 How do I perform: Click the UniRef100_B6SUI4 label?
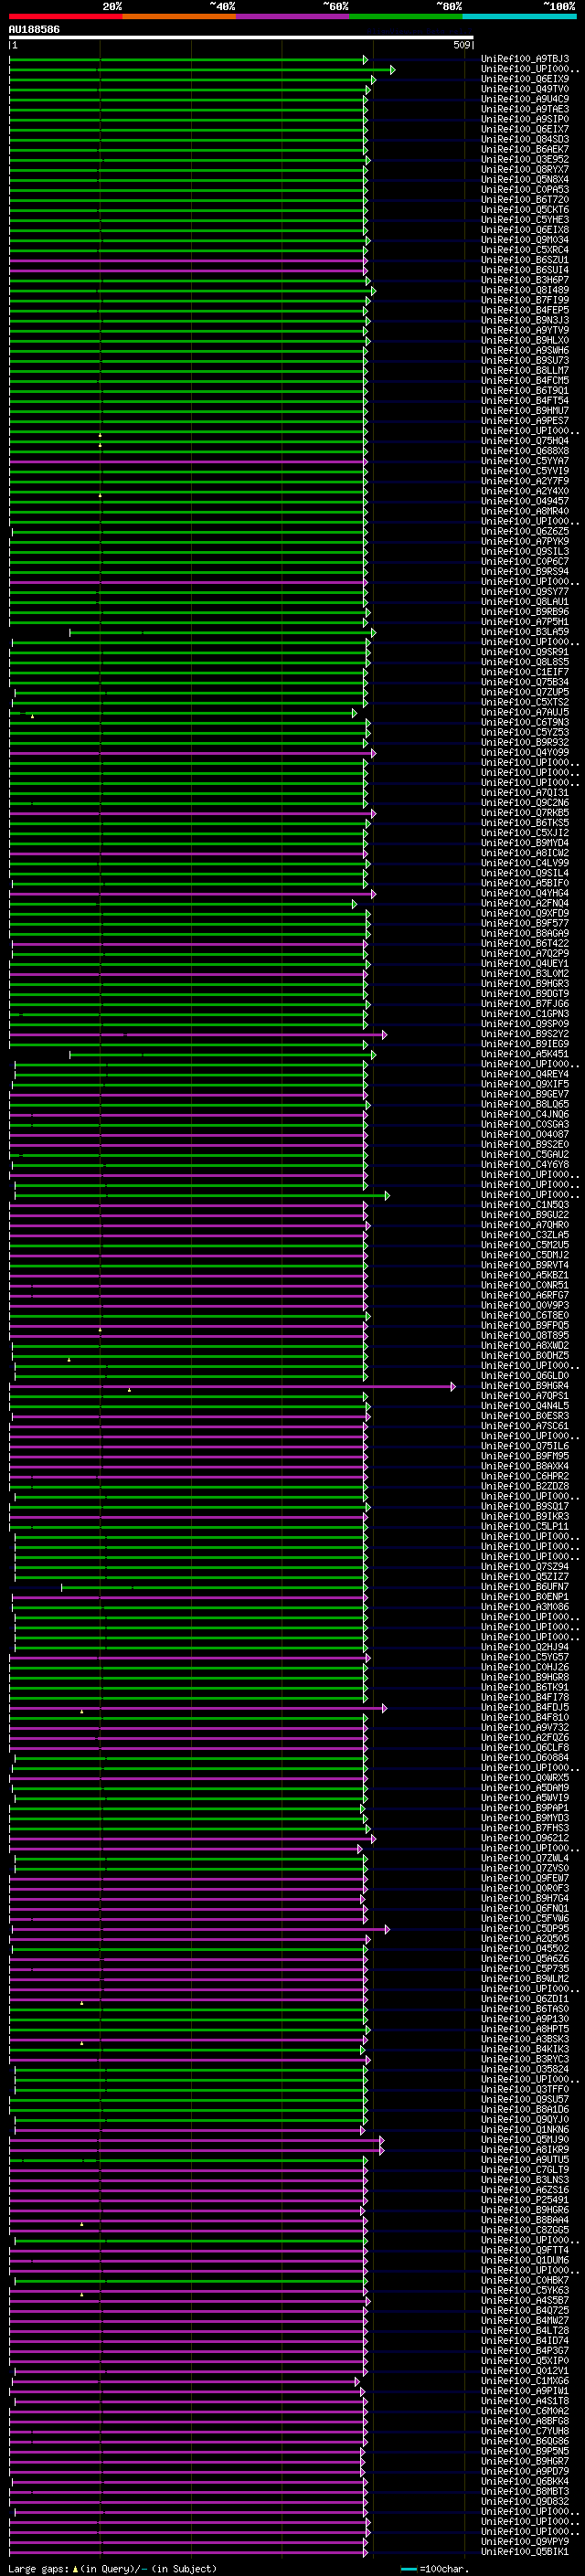[525, 270]
